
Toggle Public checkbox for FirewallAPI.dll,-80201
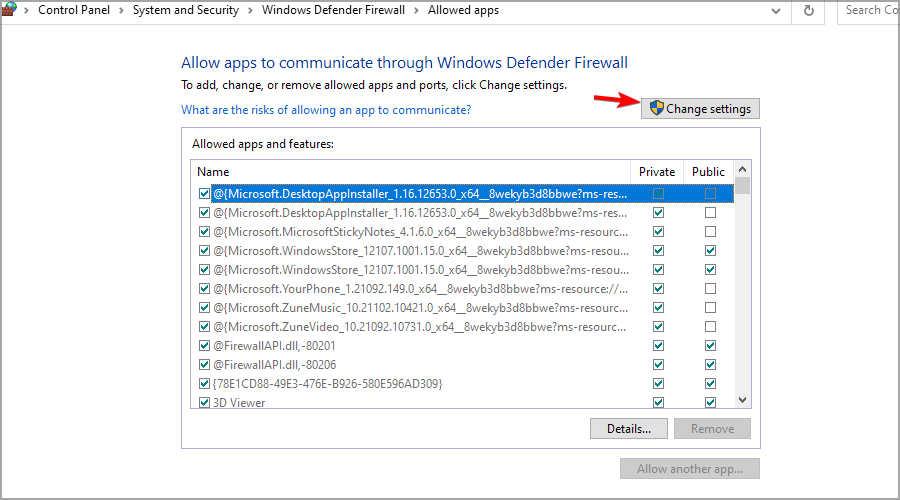pyautogui.click(x=710, y=346)
